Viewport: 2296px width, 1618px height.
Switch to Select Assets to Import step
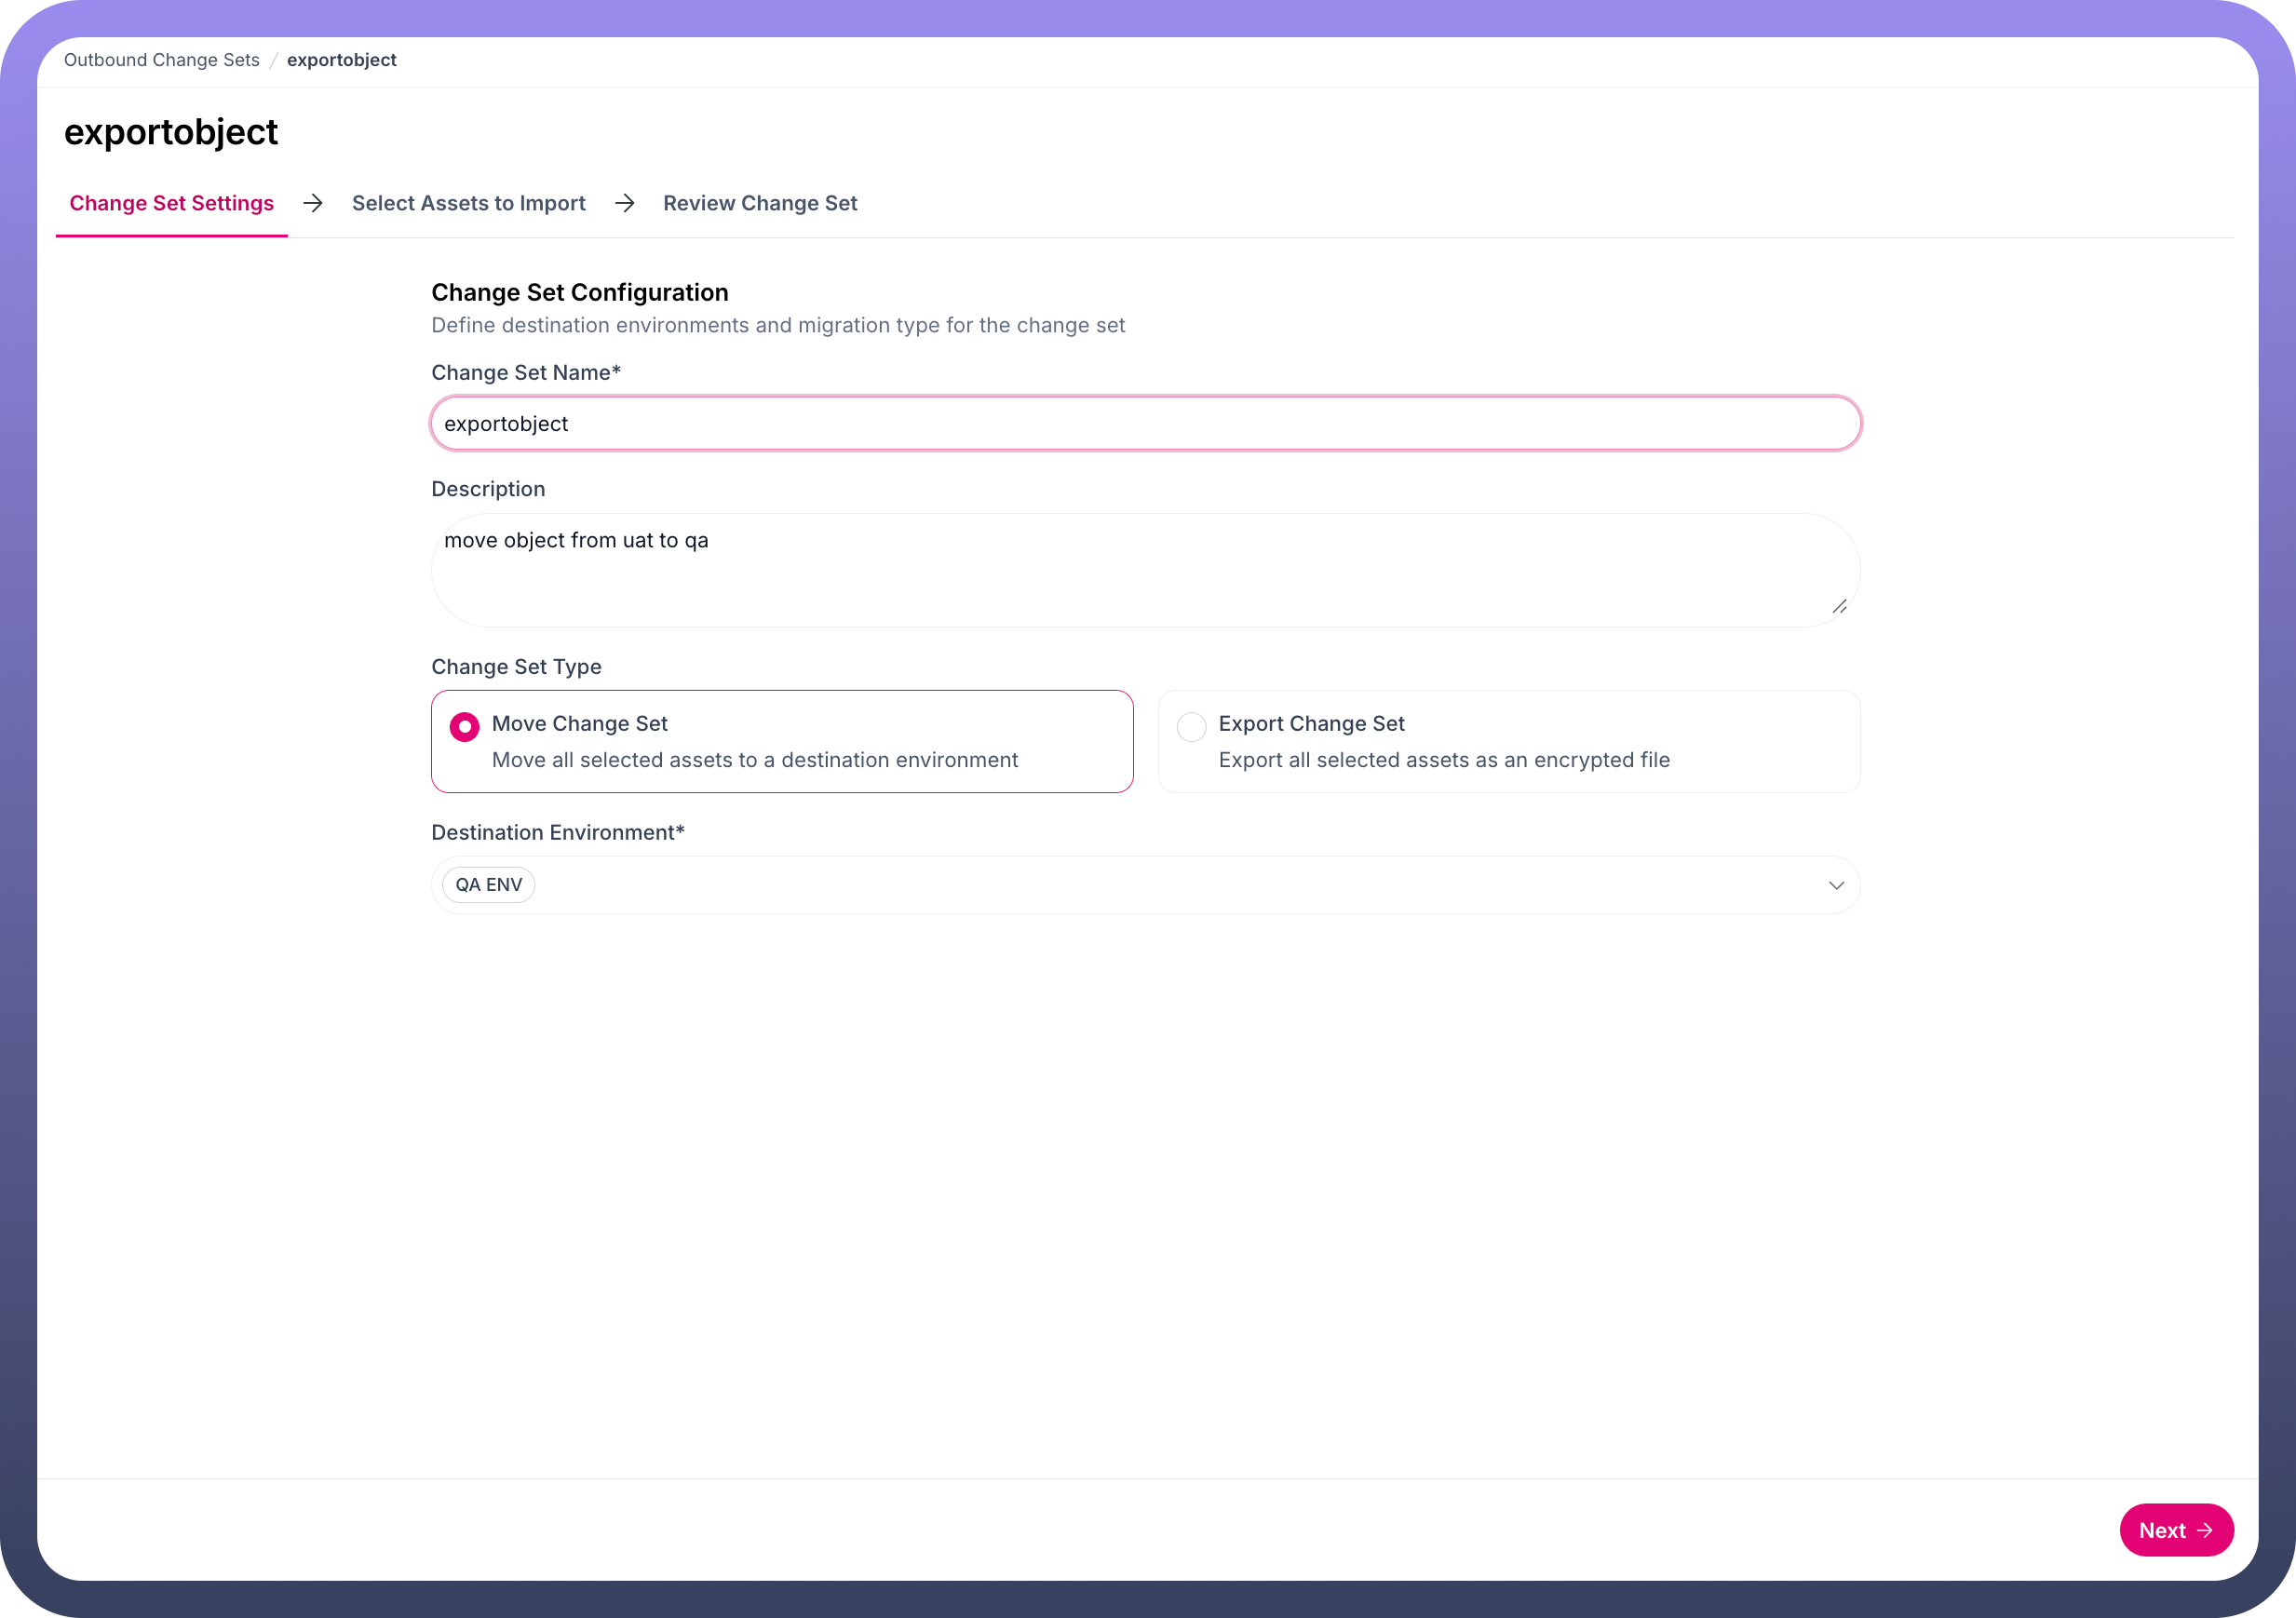click(x=468, y=203)
